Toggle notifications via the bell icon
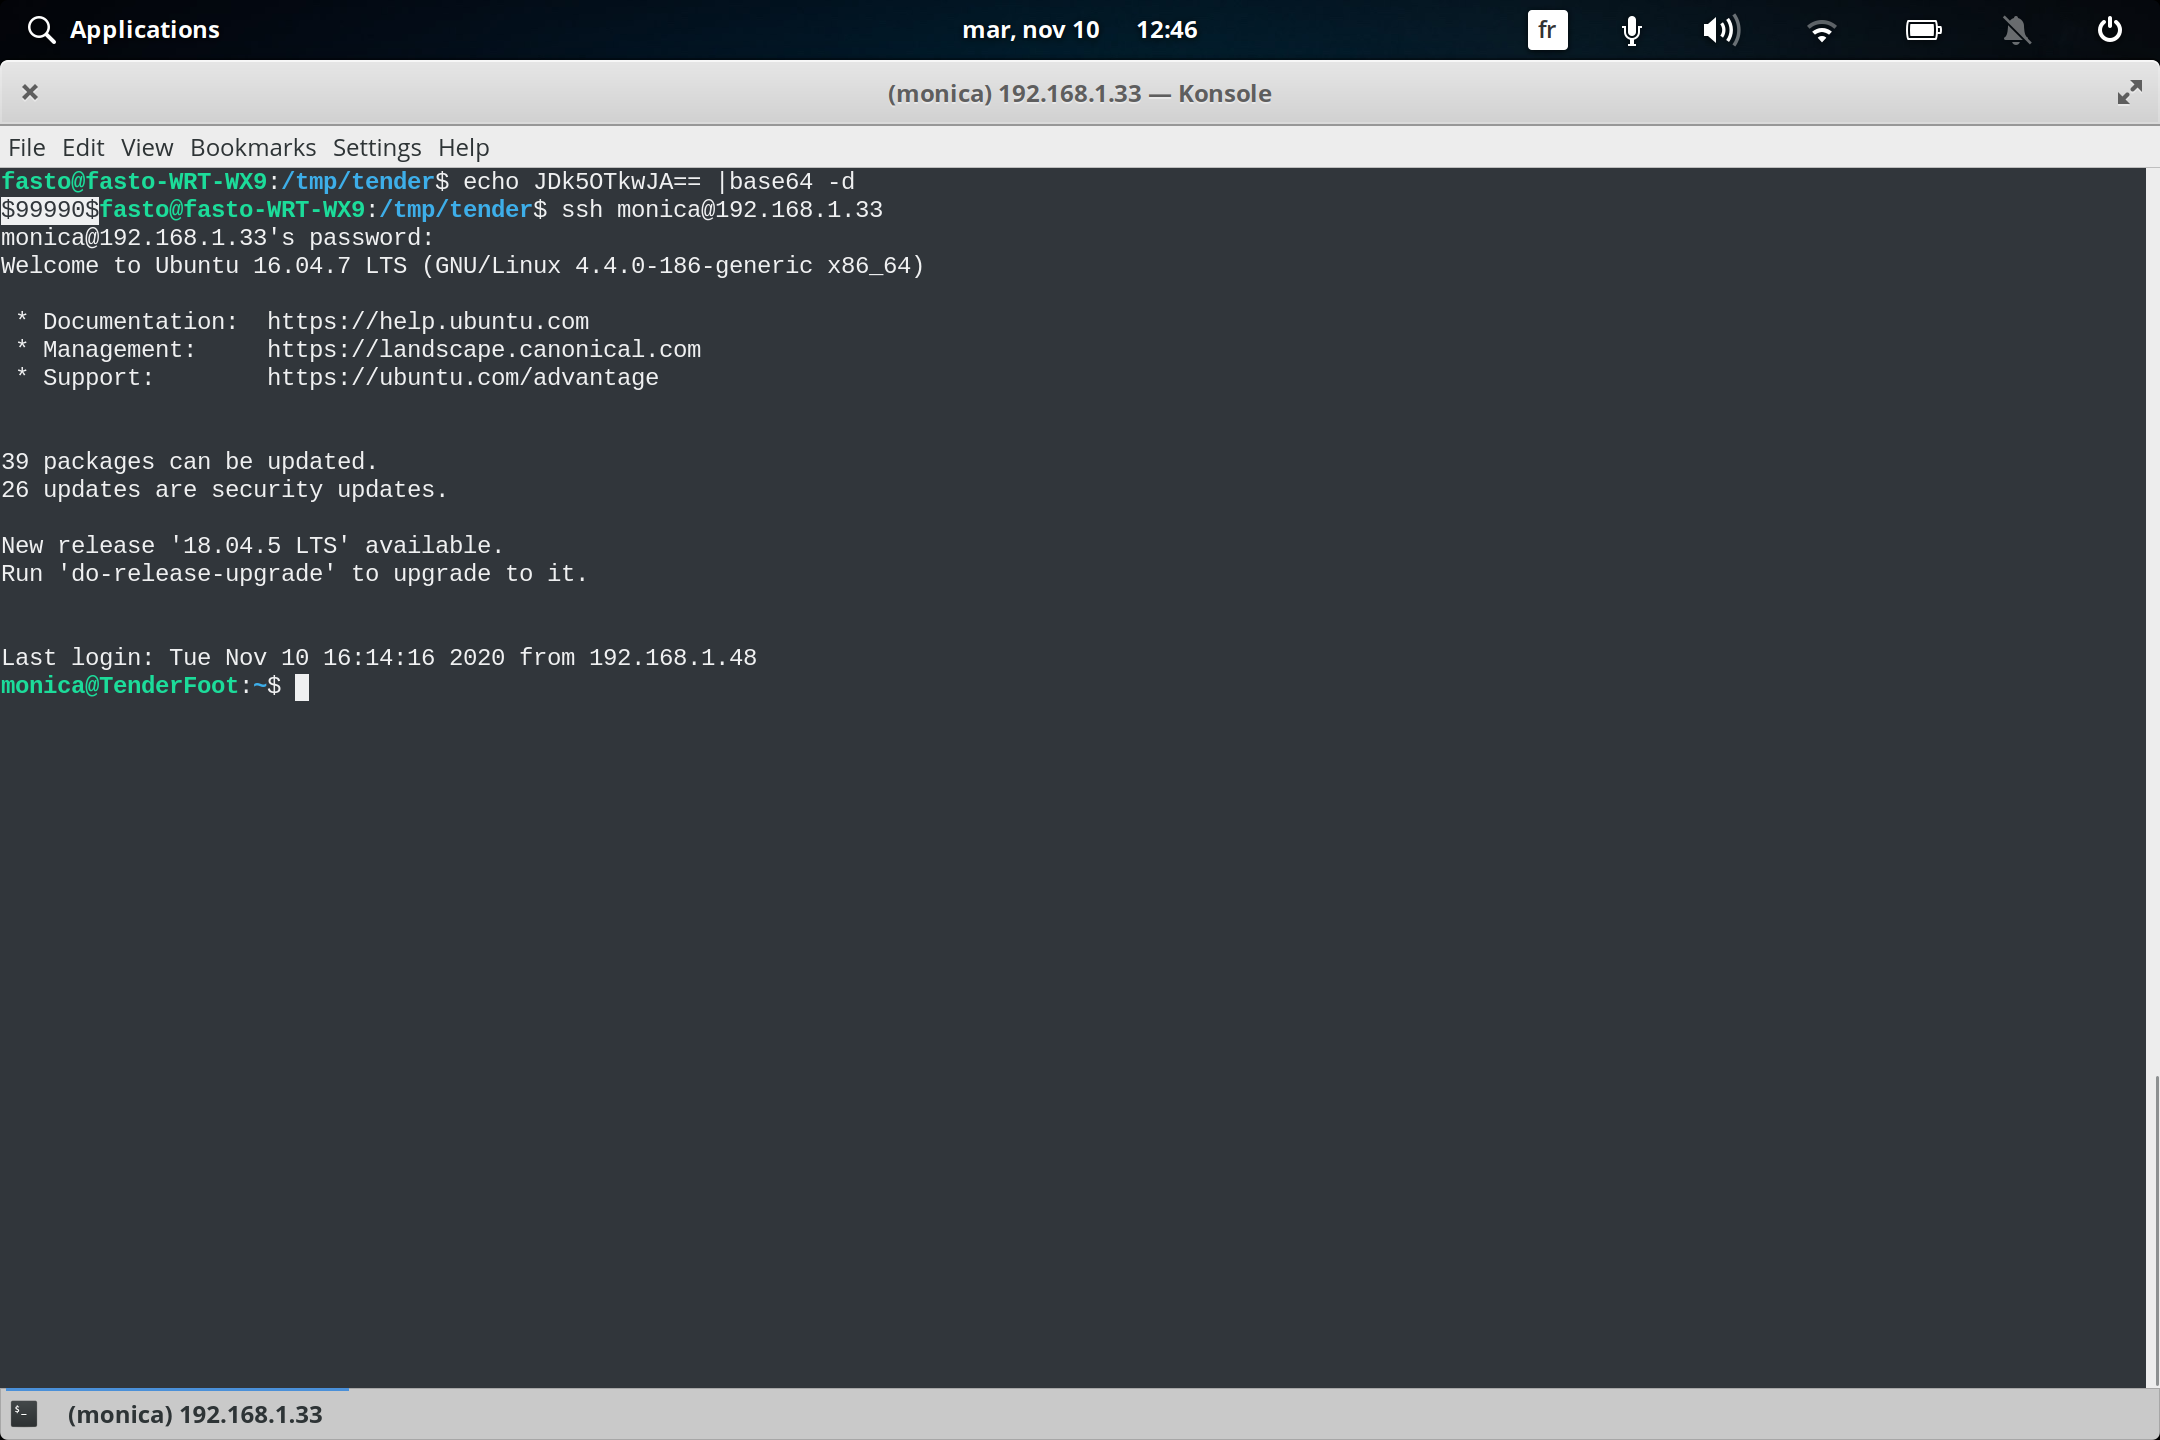The image size is (2160, 1440). [2016, 30]
